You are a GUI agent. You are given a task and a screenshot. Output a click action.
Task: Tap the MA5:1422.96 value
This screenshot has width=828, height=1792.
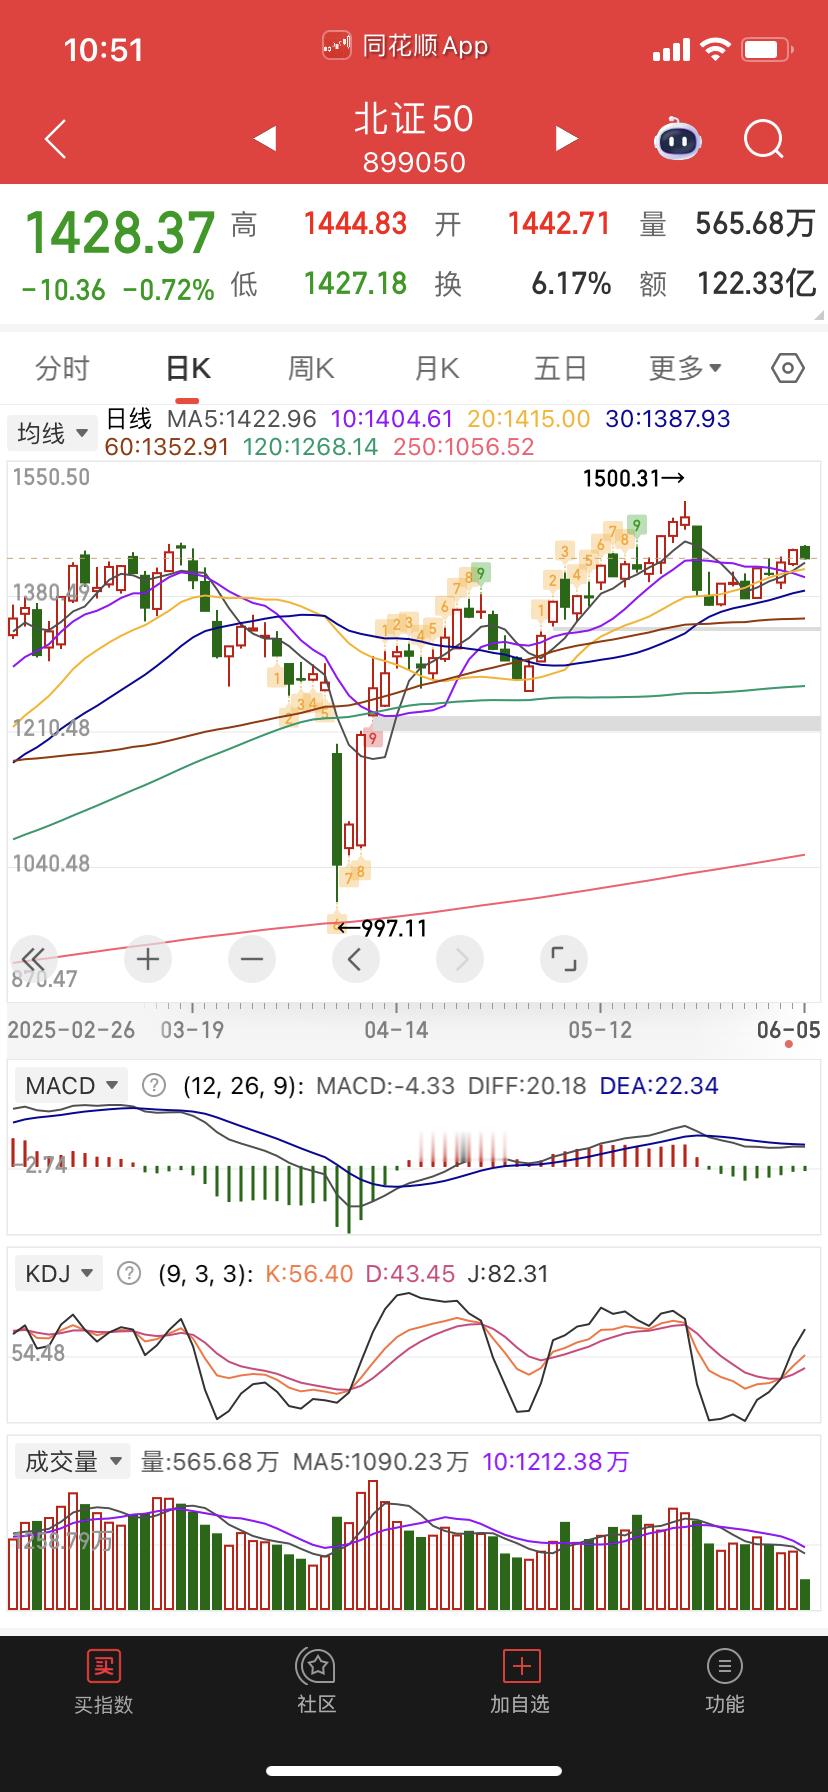(x=241, y=419)
